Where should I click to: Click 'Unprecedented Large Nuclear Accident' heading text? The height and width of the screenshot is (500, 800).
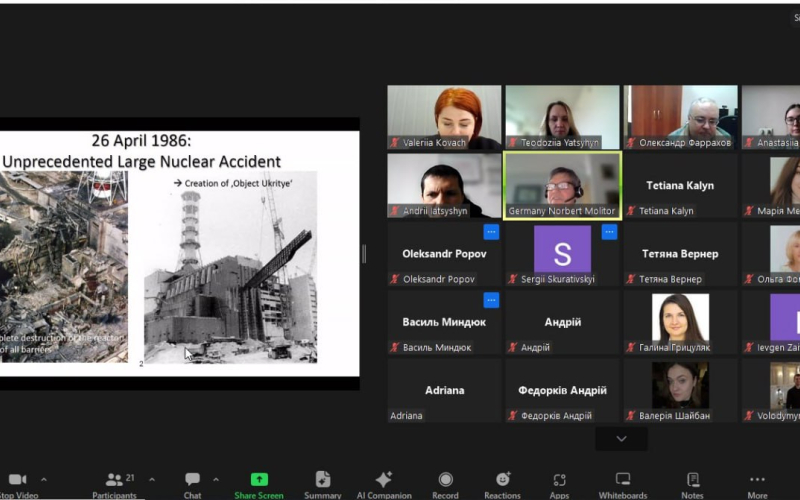tap(141, 162)
